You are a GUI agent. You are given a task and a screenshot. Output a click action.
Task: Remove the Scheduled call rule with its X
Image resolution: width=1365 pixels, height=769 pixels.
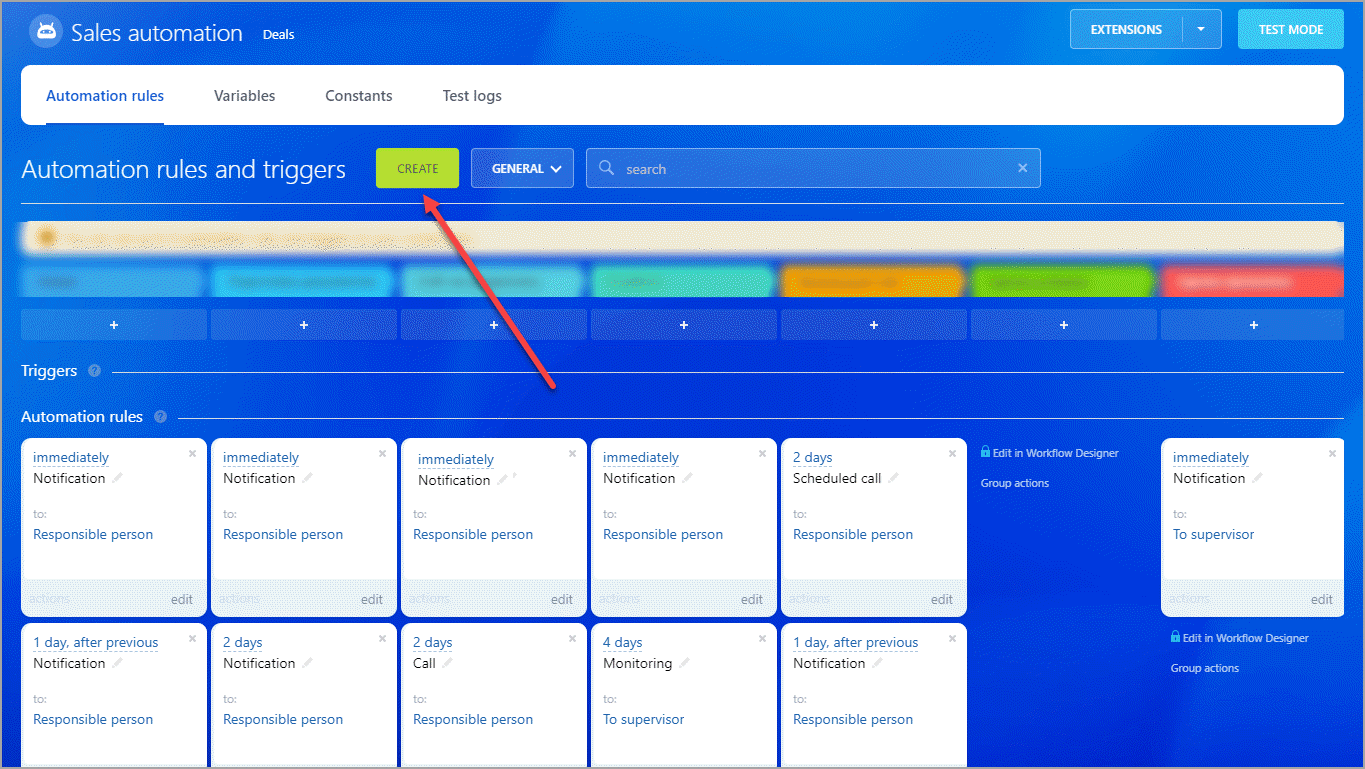pyautogui.click(x=952, y=453)
